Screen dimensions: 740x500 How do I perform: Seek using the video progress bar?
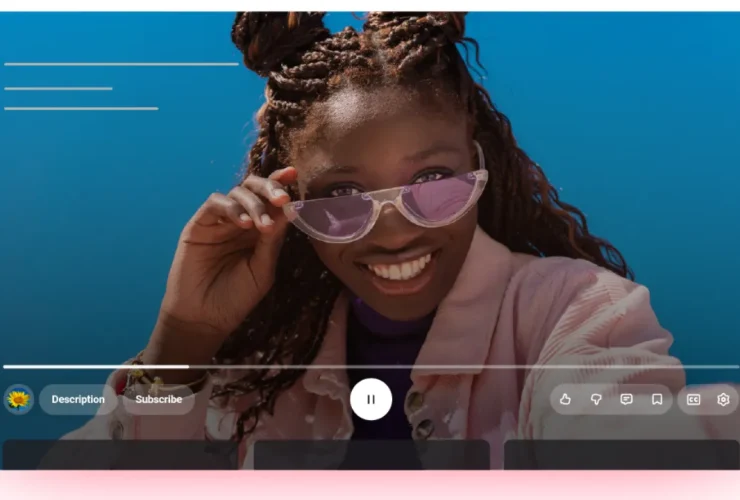coord(371,366)
